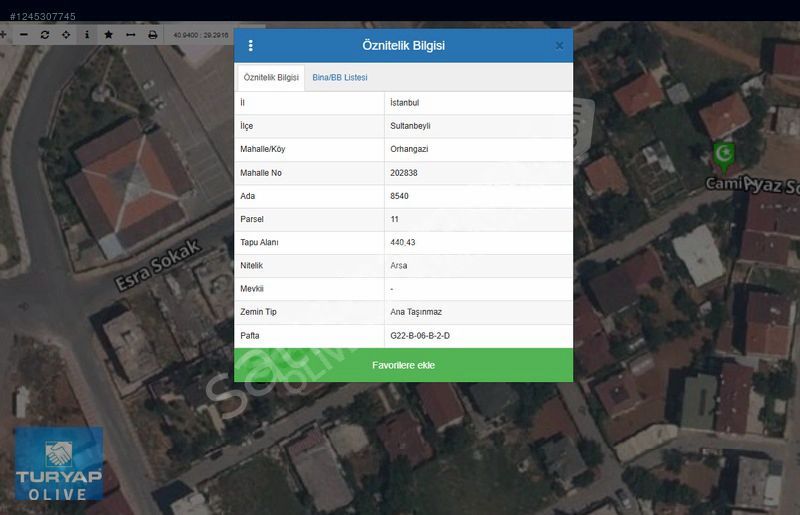Click the coordinates display in toolbar
Image resolution: width=800 pixels, height=515 pixels.
[x=200, y=34]
